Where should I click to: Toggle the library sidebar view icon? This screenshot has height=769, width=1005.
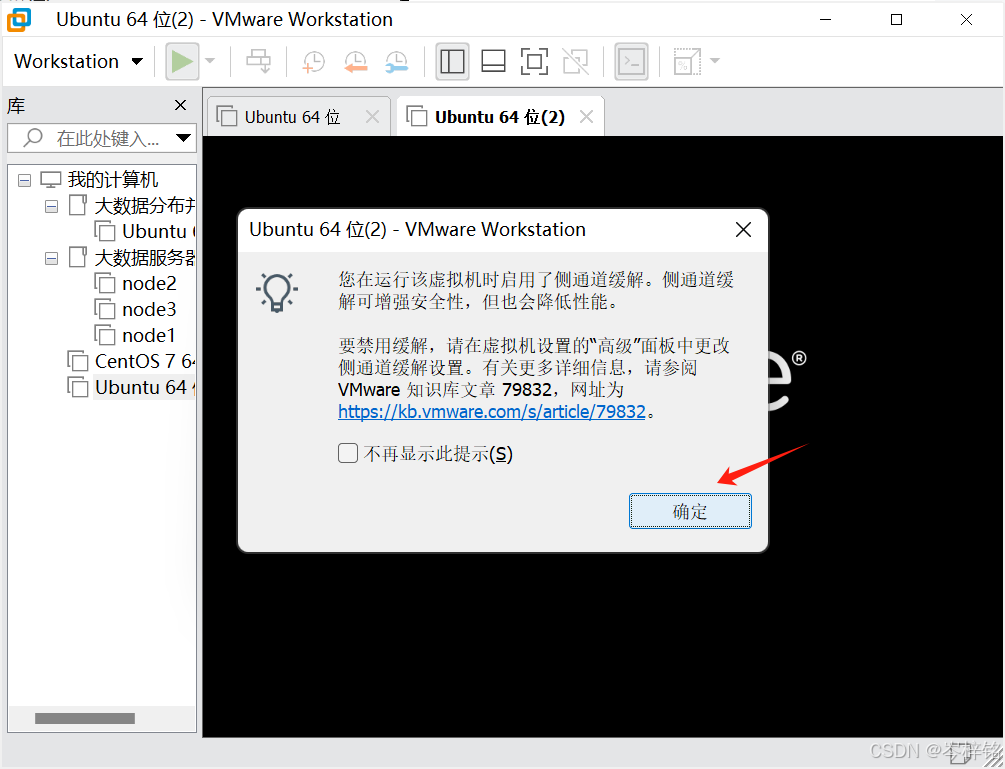pos(453,62)
